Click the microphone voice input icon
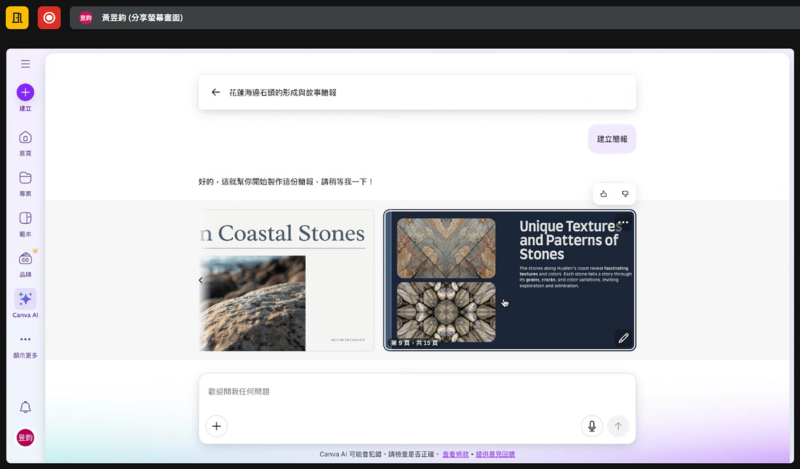 (592, 426)
